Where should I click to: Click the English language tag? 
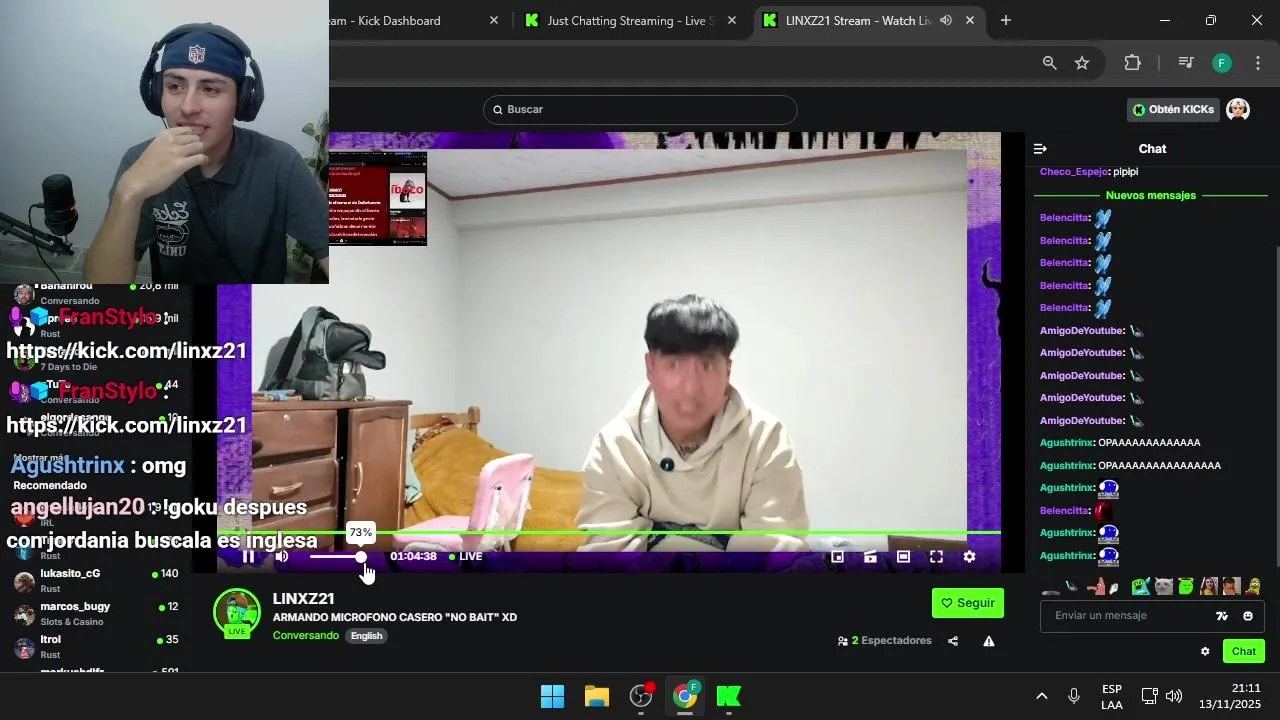point(366,636)
